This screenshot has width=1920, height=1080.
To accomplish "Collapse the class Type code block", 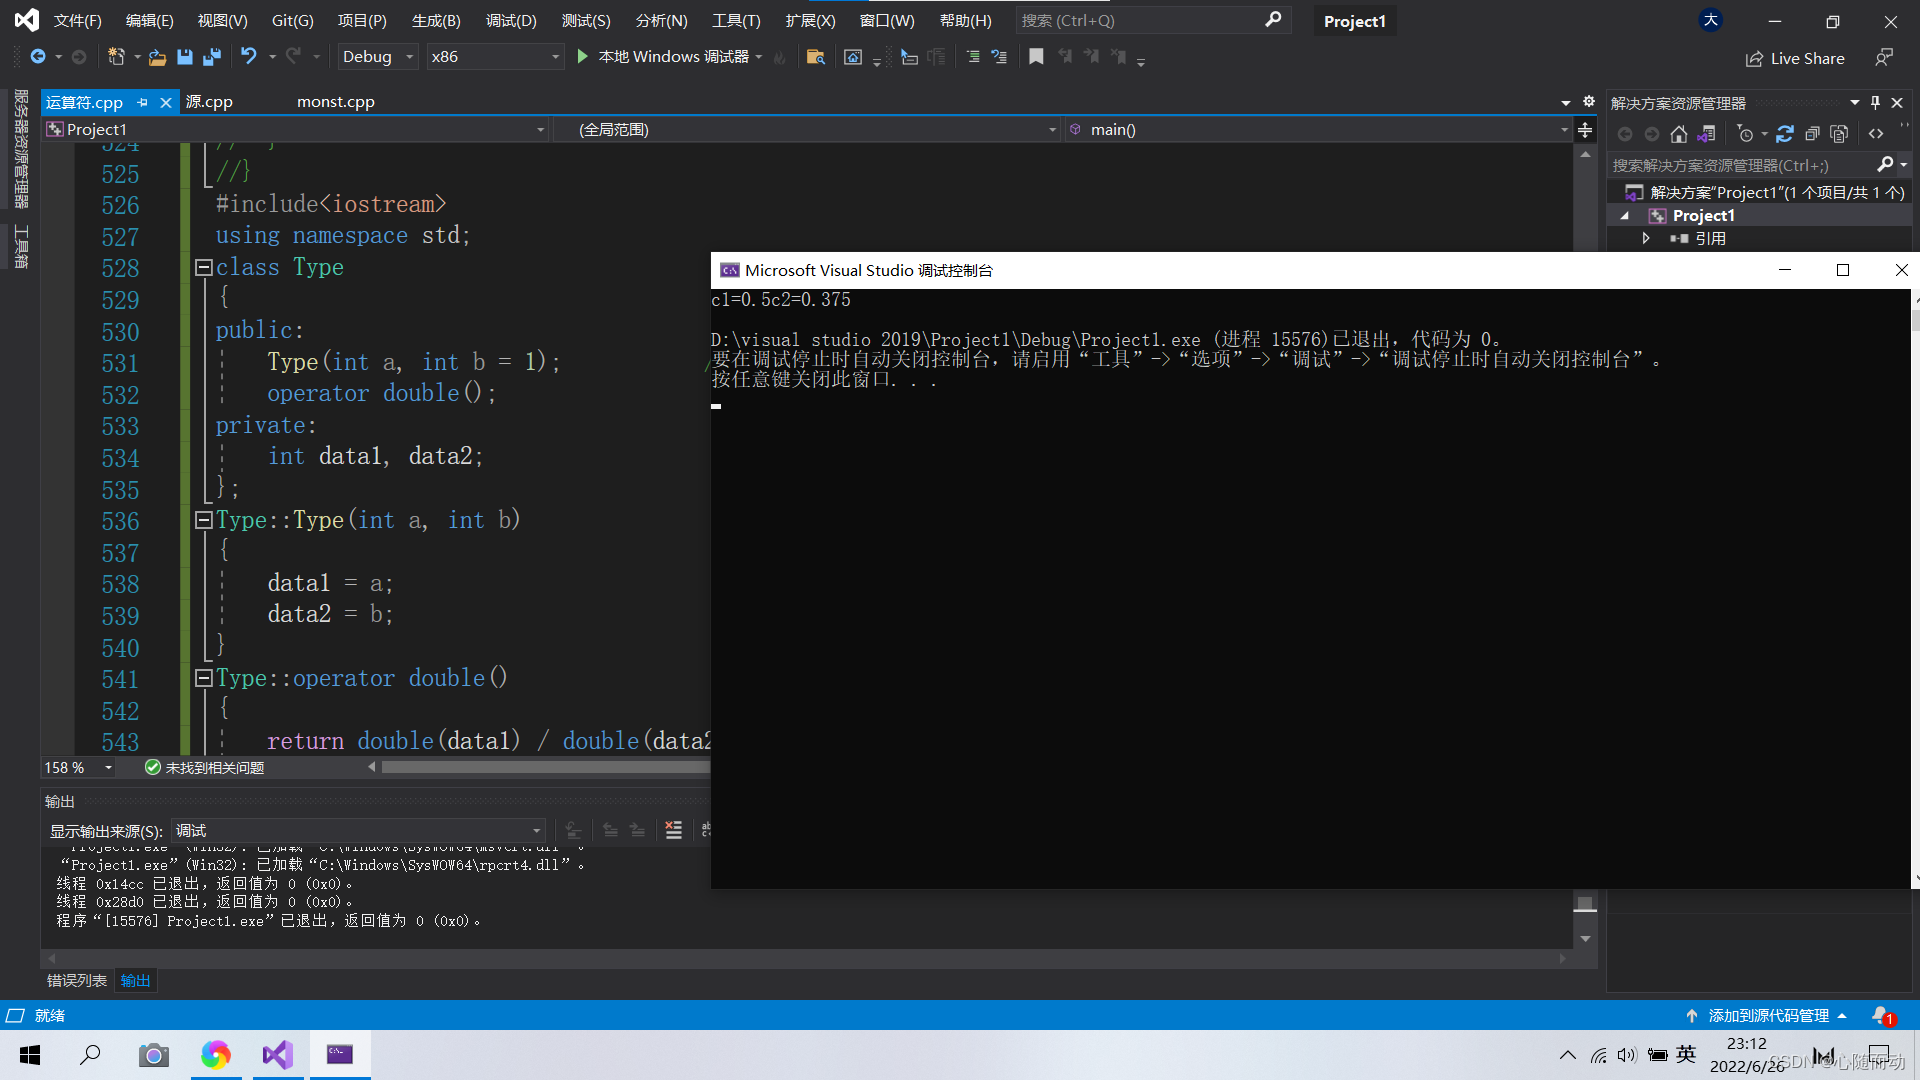I will click(203, 267).
